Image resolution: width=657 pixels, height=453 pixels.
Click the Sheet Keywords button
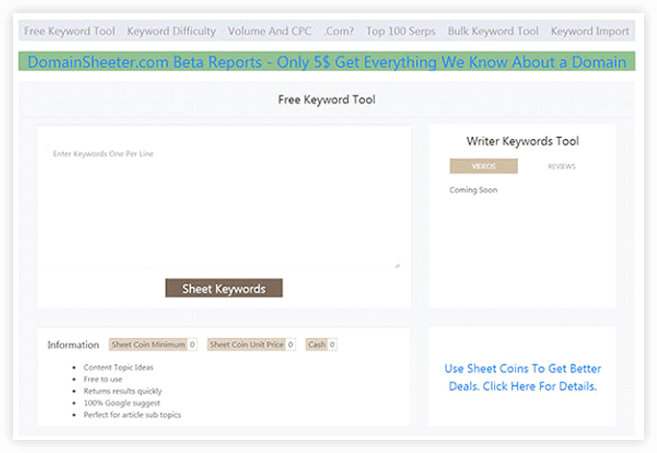tap(224, 288)
